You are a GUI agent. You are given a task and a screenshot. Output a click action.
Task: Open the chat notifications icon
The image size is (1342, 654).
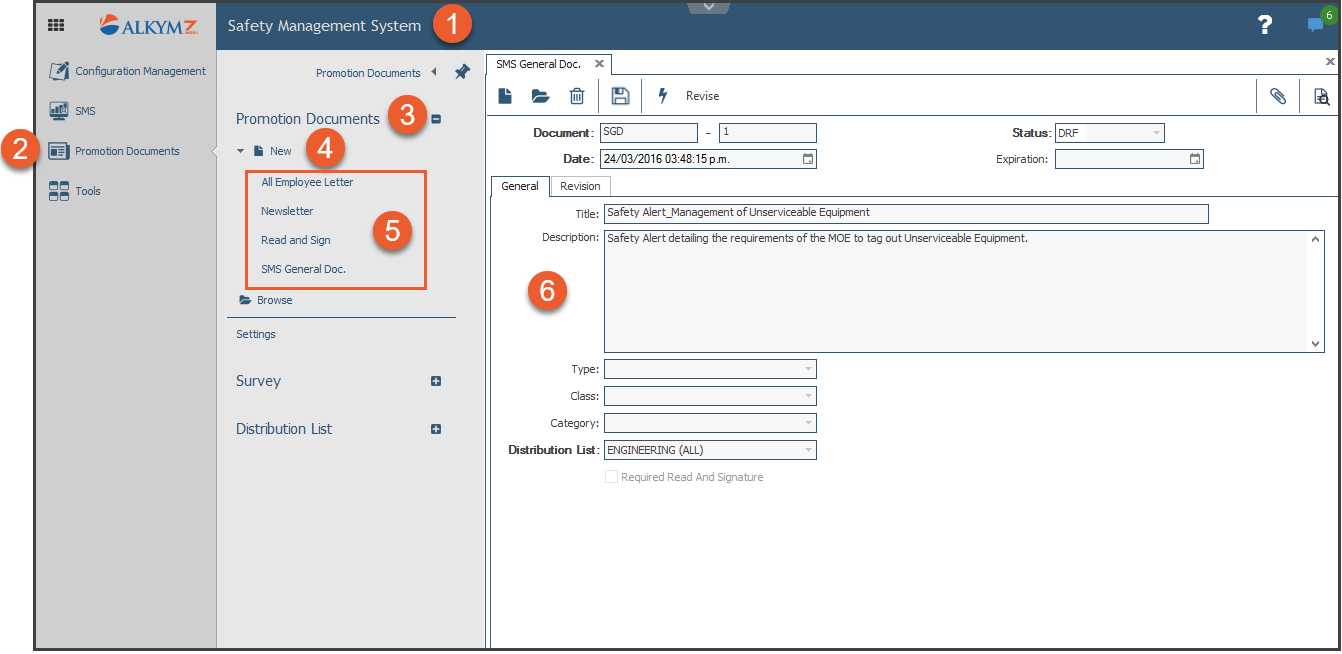[1316, 26]
